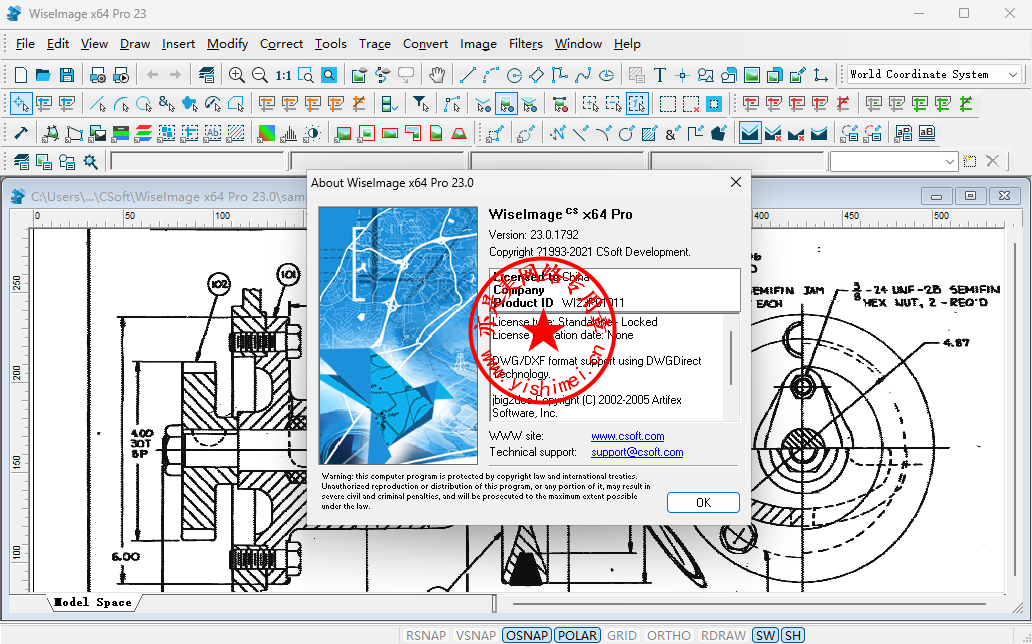Click the first empty field in bottom toolbar
Screen dimensions: 1032x644
coord(197,161)
